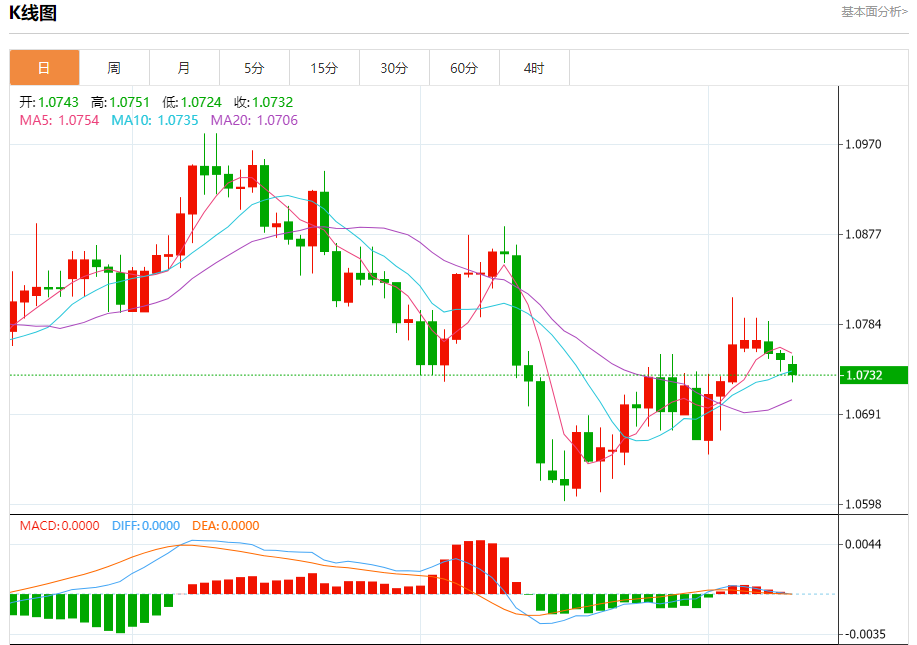Viewport: 917px width, 645px height.
Task: Click the latest green candlestick at the chart's right end
Action: [792, 370]
